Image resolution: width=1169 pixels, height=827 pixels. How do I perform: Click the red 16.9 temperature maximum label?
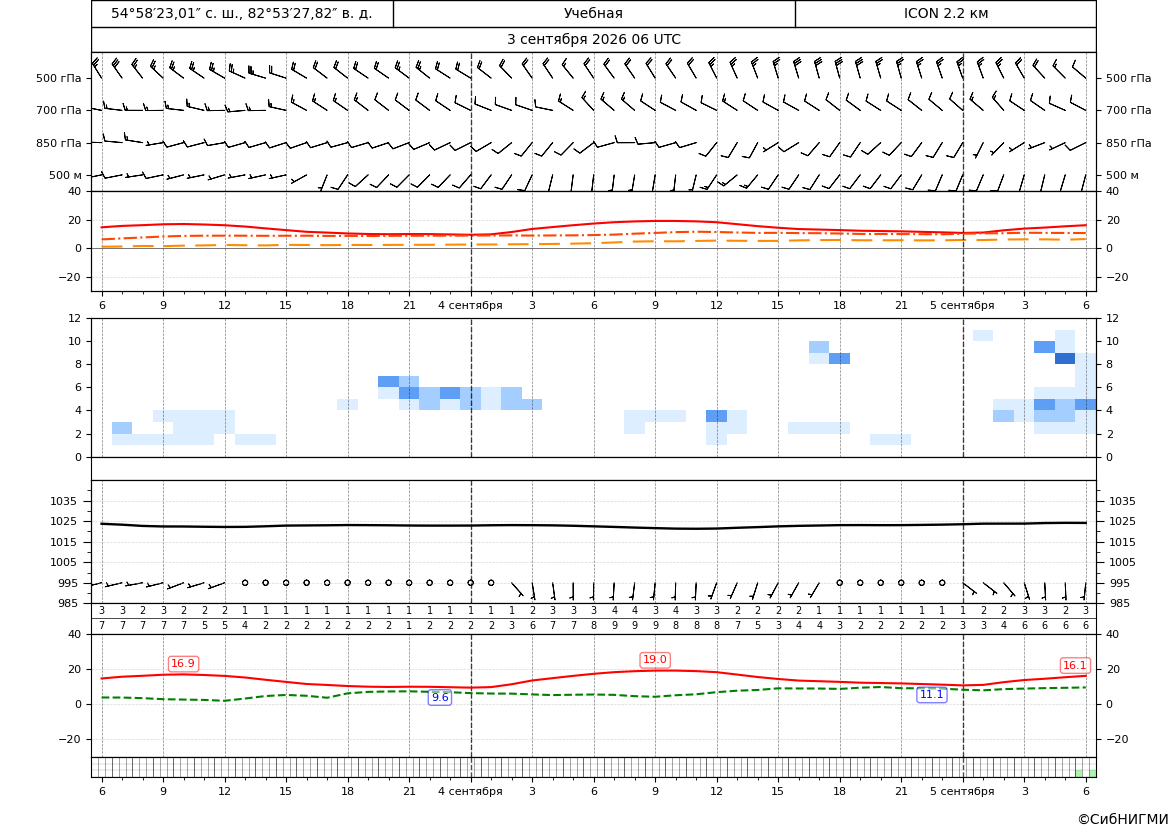183,664
